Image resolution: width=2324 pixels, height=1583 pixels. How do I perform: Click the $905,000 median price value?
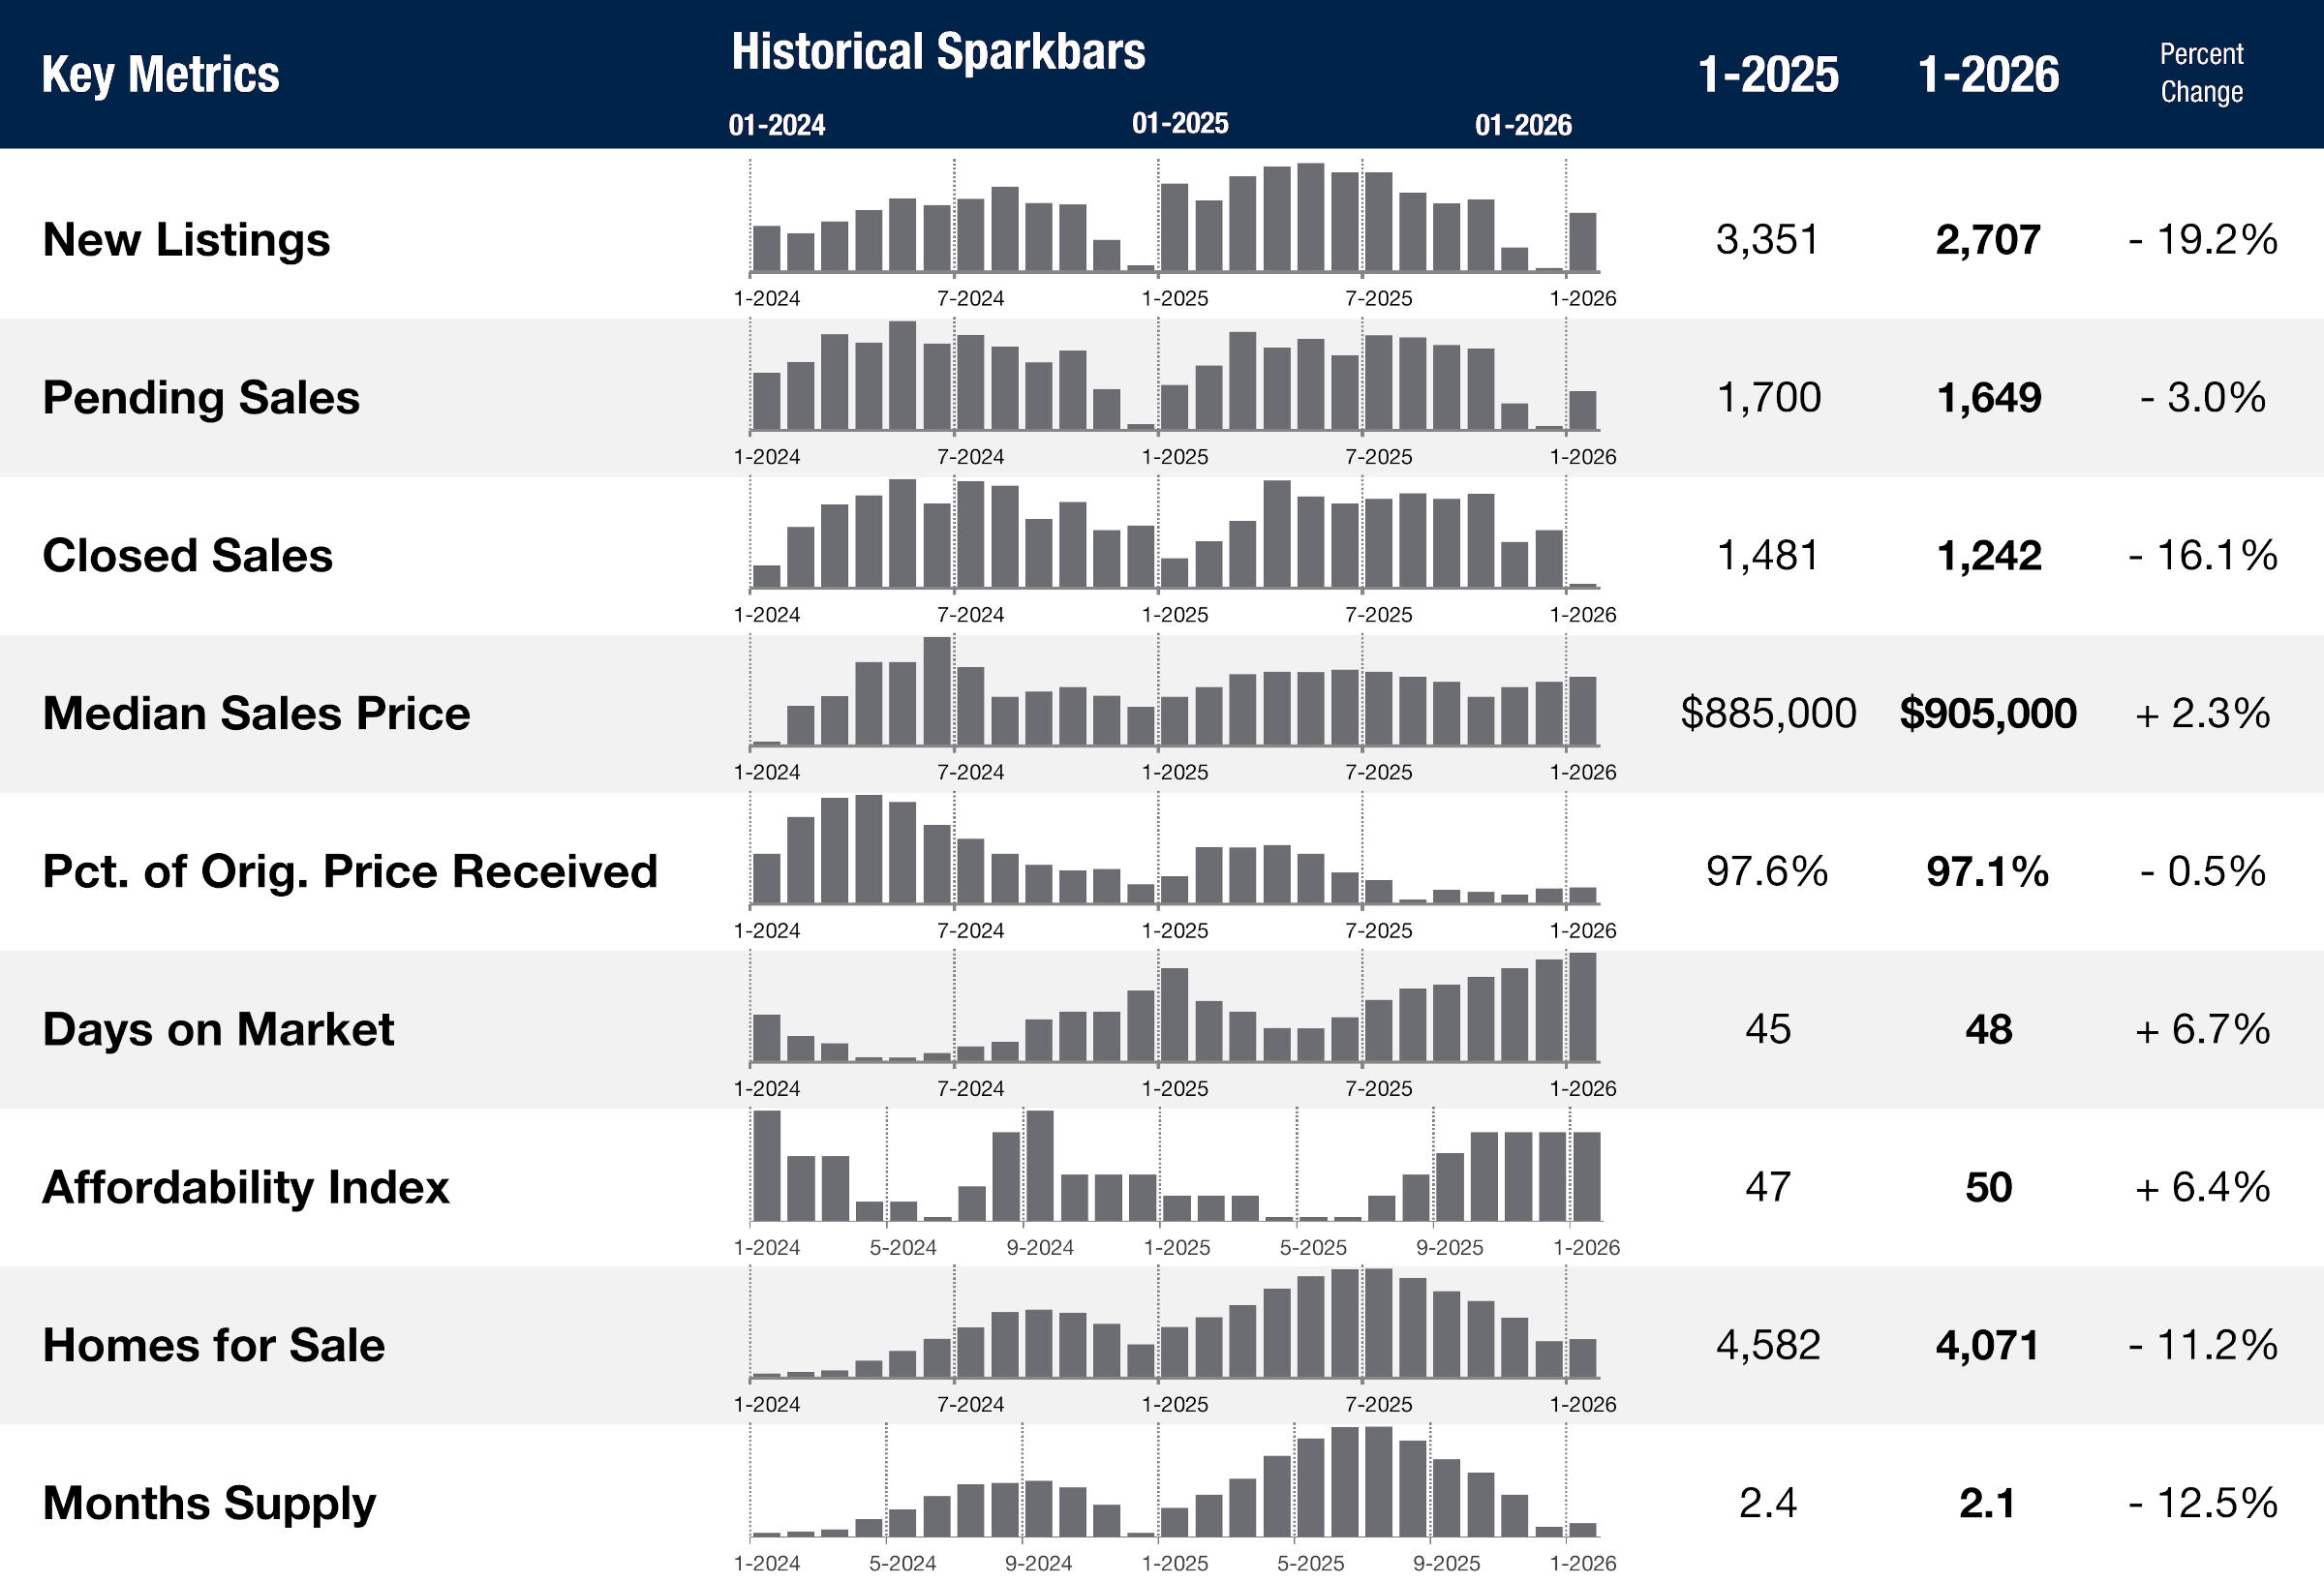(x=1987, y=714)
